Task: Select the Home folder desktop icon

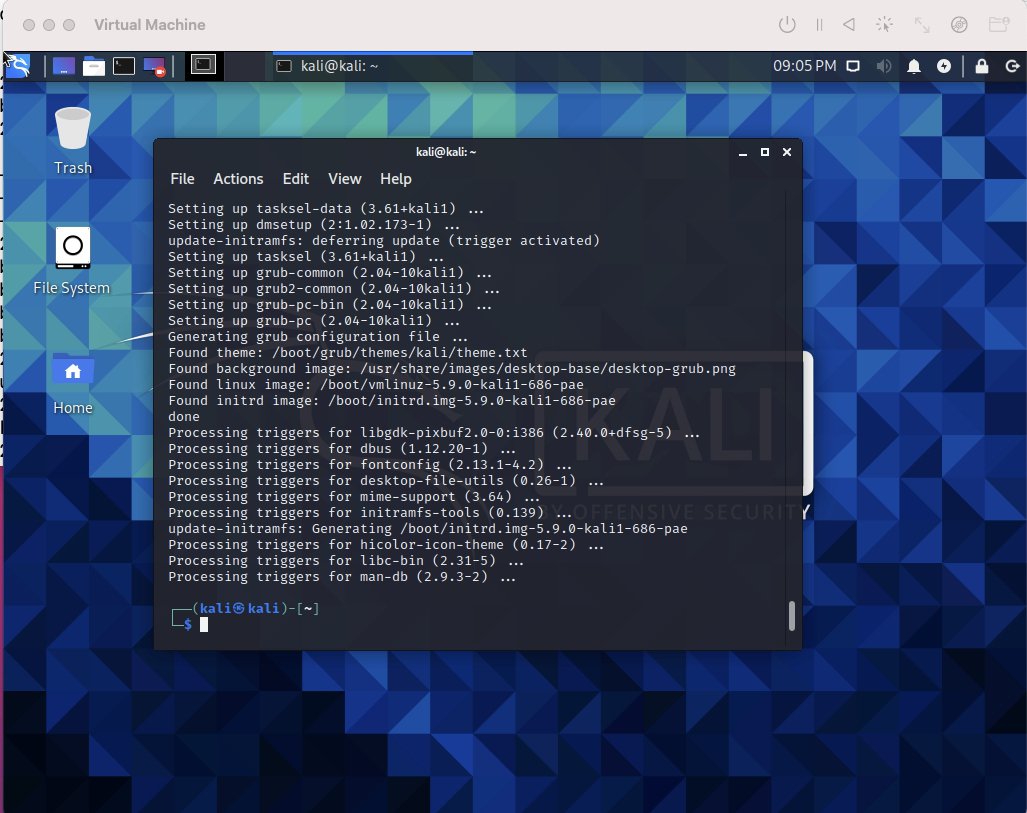Action: pos(73,383)
